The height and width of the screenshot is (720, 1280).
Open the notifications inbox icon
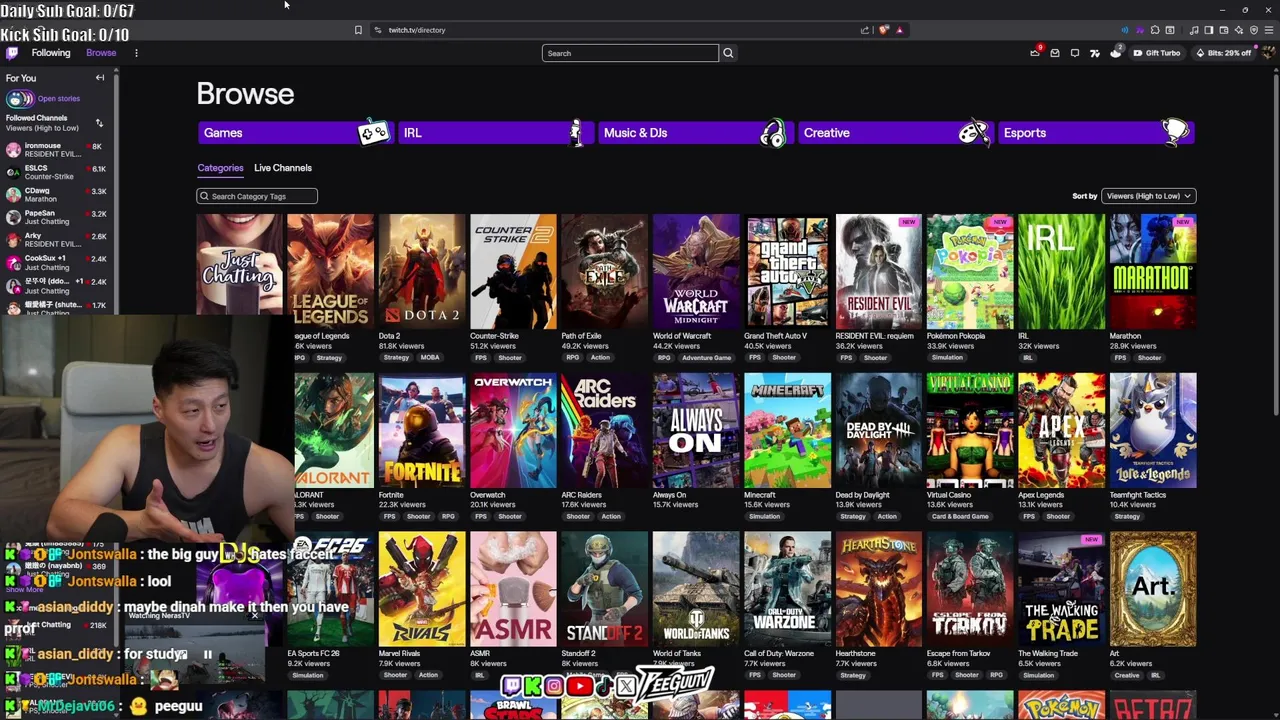1055,53
